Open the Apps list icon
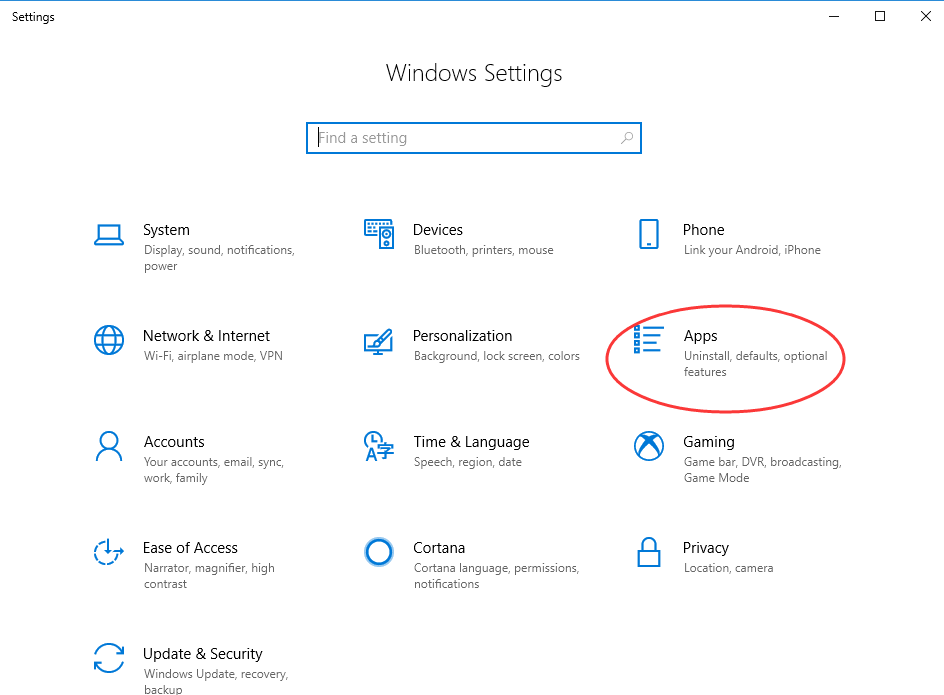Viewport: 944px width, 695px height. pyautogui.click(x=648, y=340)
